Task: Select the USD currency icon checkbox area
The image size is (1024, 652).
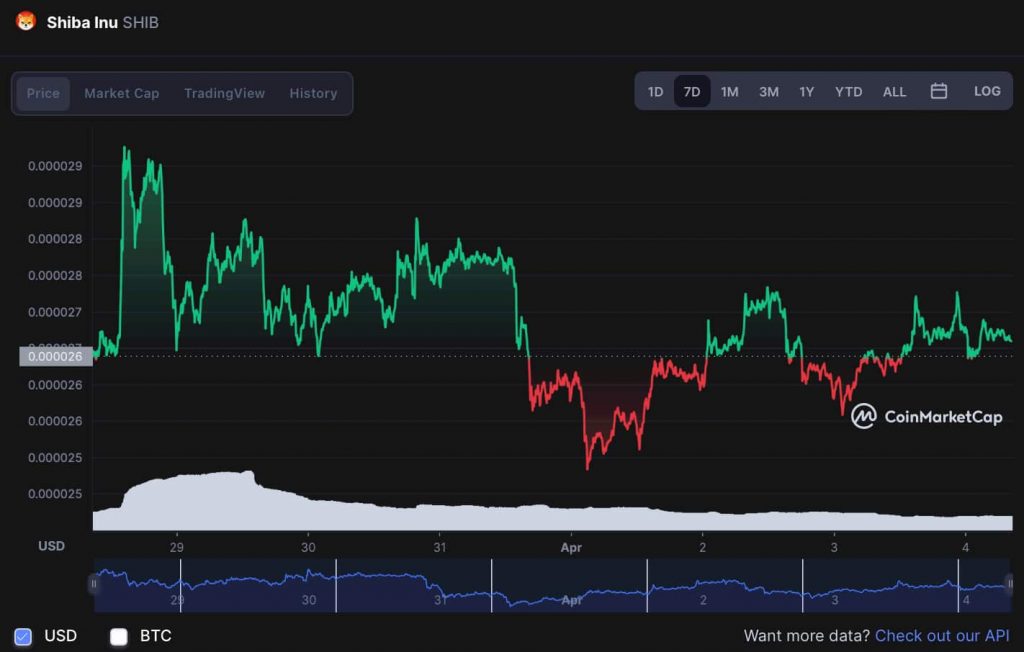Action: (x=24, y=636)
